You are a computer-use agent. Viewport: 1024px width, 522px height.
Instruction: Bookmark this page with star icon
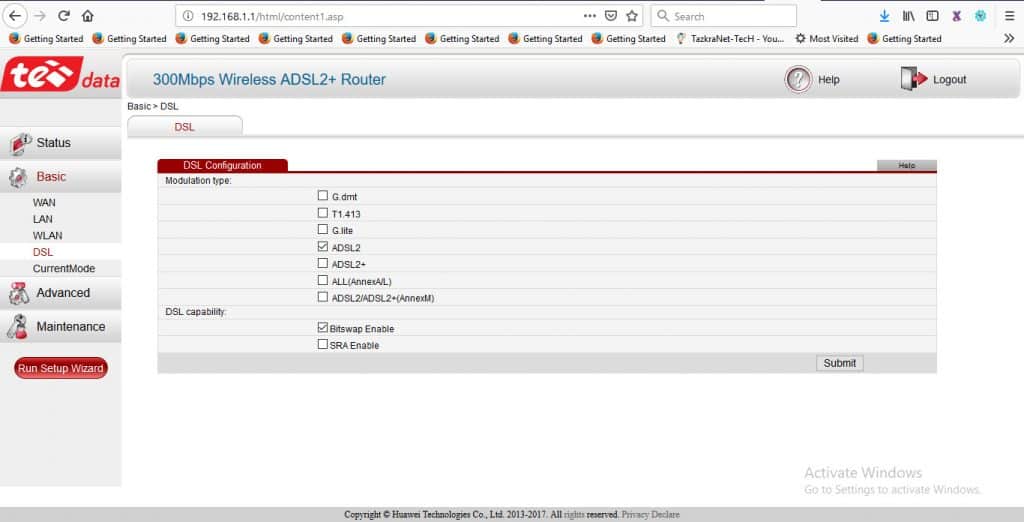632,16
